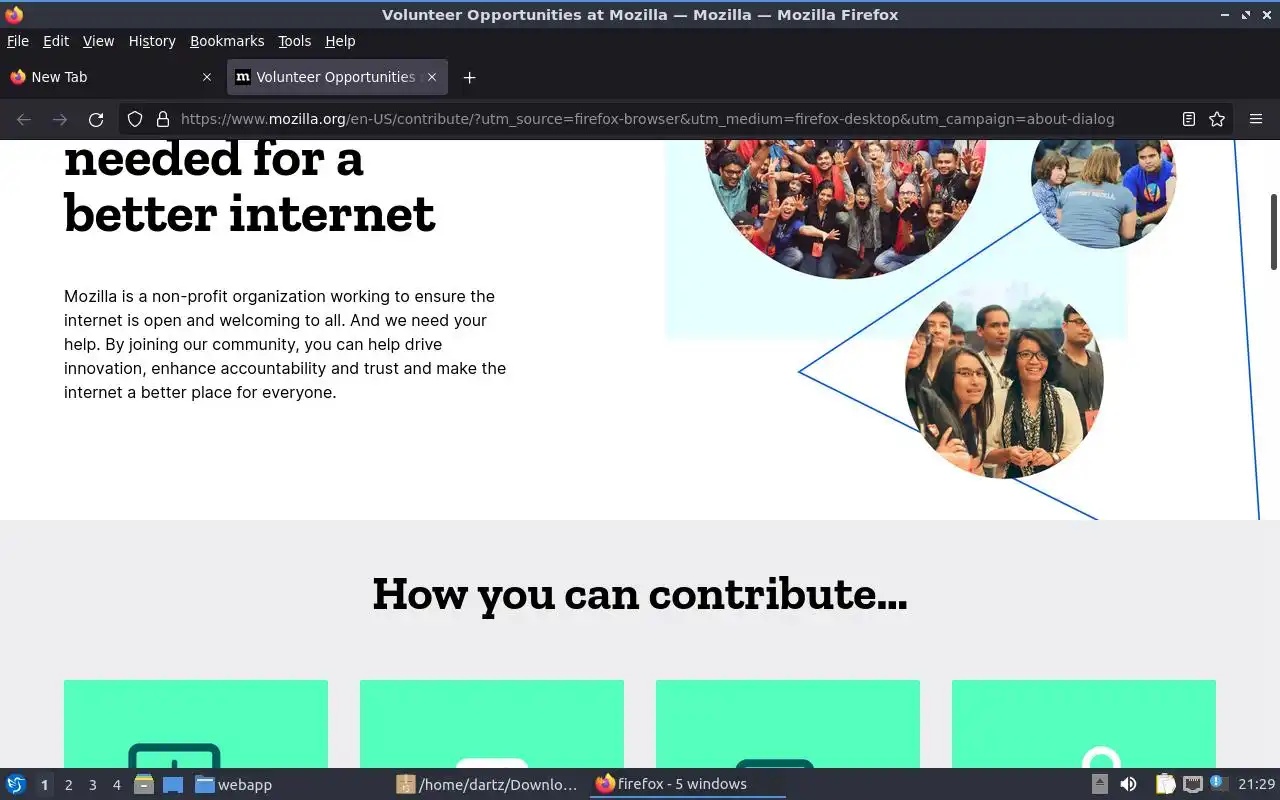The image size is (1280, 800).
Task: Click the second green contribute card
Action: tap(492, 724)
